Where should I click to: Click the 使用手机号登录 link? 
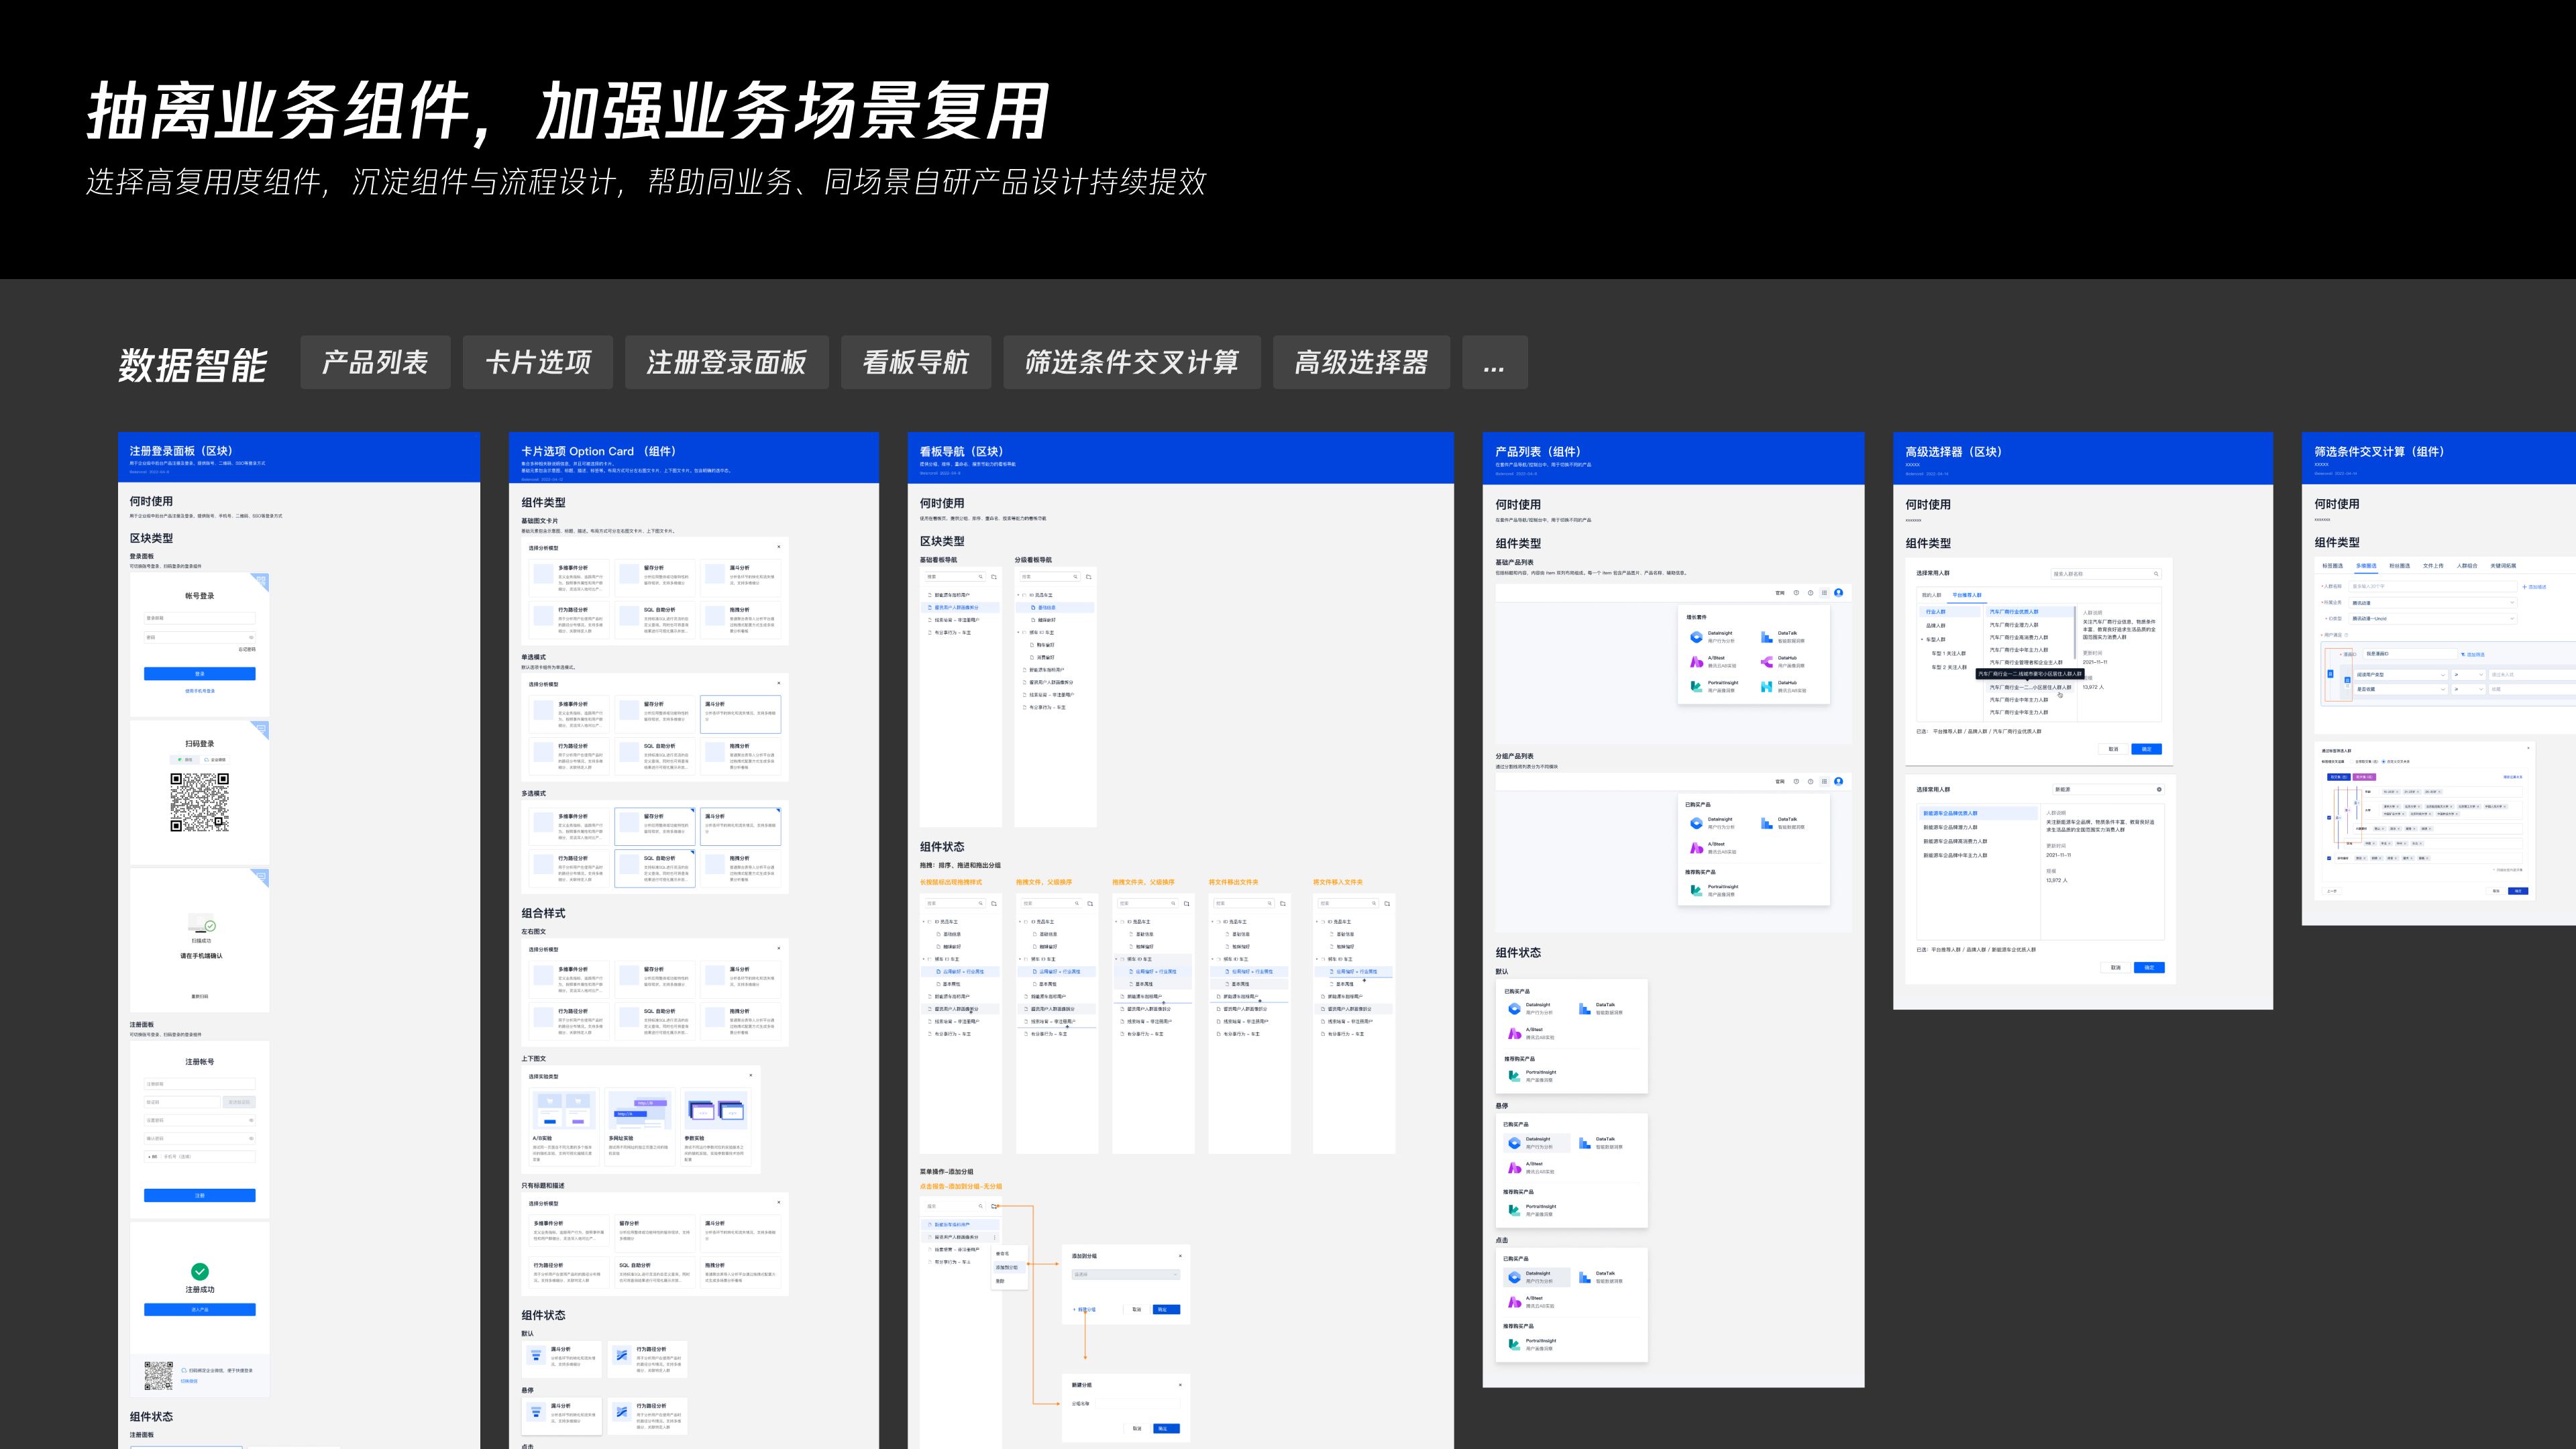tap(200, 691)
